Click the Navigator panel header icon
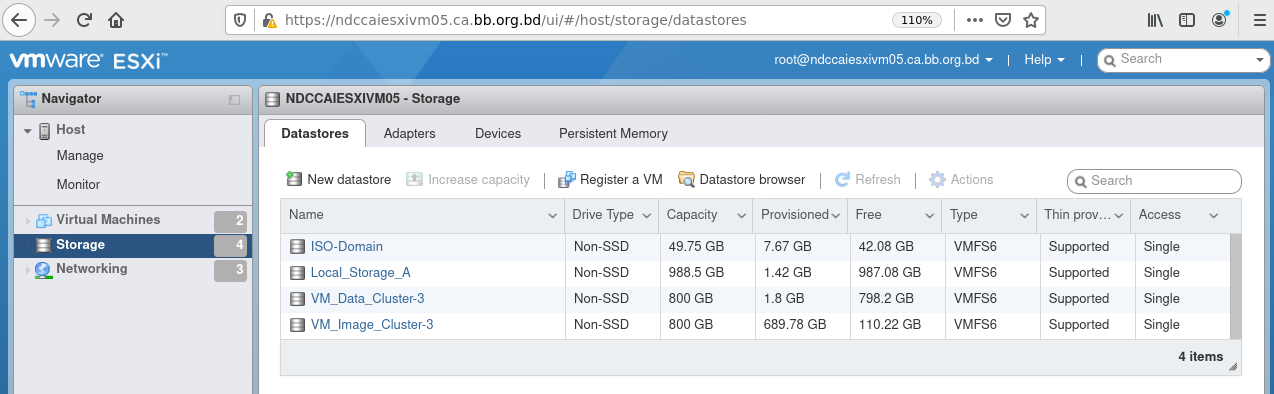This screenshot has width=1274, height=394. [28, 99]
